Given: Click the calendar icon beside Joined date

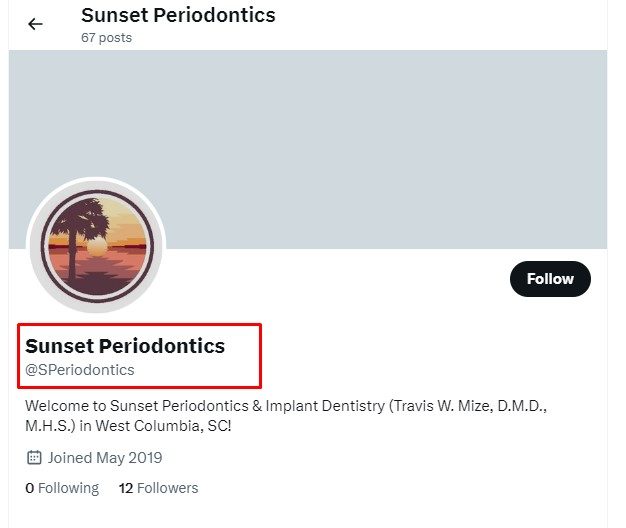Looking at the screenshot, I should tap(34, 458).
